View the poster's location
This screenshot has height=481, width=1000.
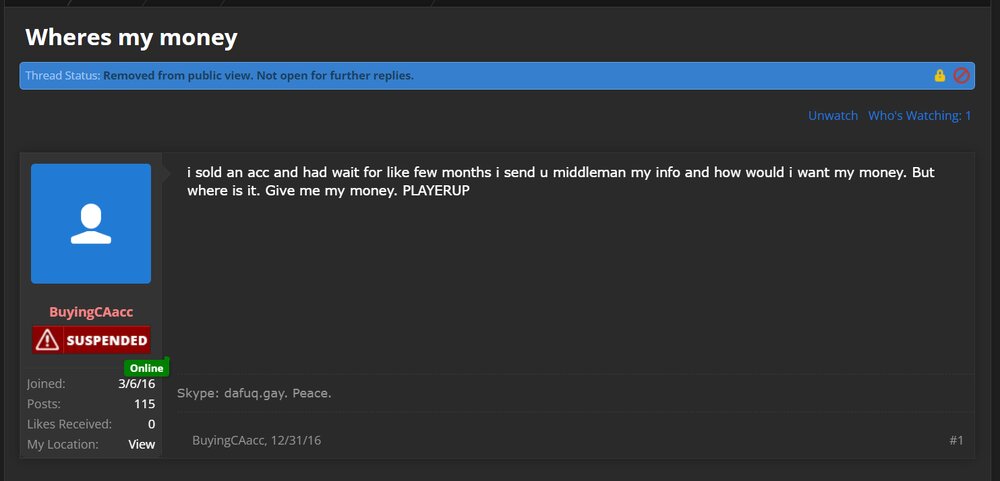pos(142,444)
